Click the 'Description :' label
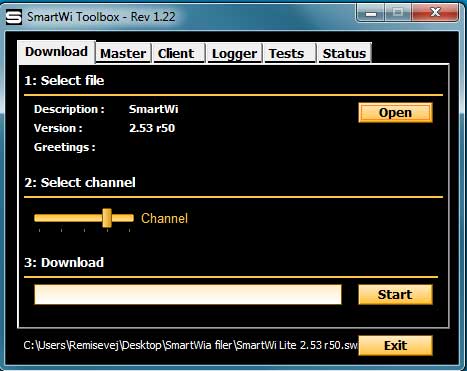 [69, 109]
